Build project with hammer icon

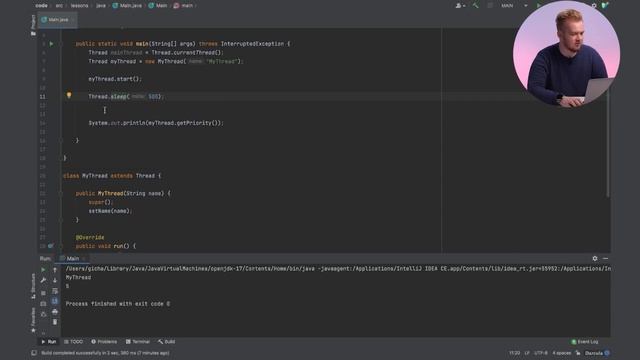point(476,6)
